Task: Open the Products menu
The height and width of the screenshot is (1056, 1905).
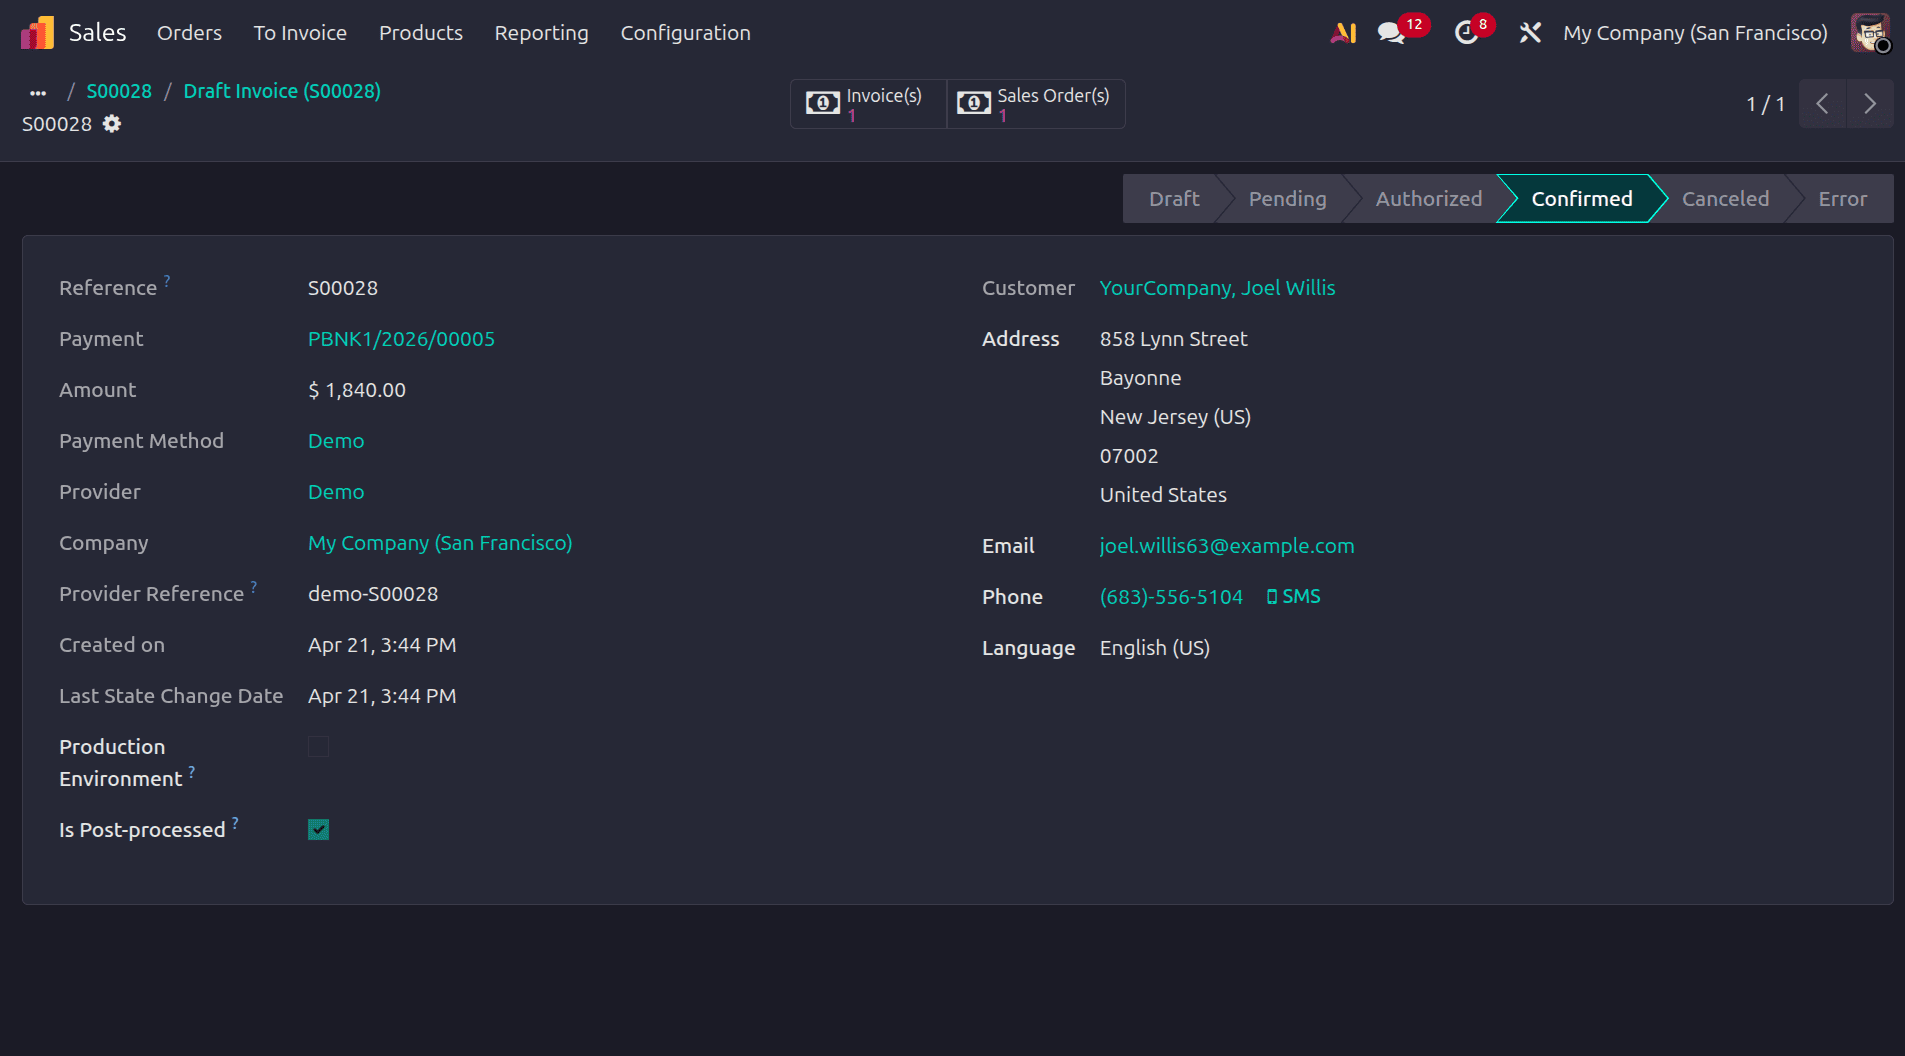Action: pos(421,33)
